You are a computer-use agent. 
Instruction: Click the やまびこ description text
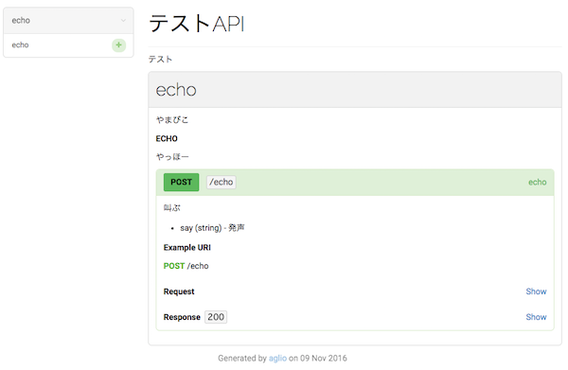pyautogui.click(x=172, y=120)
